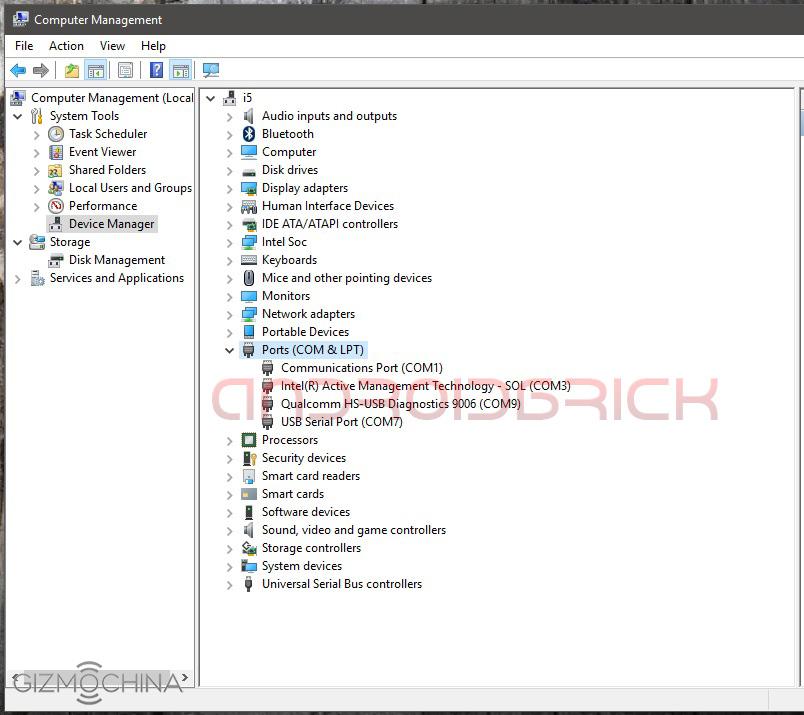Select Device Manager in the console tree
Screen dimensions: 804x715
pyautogui.click(x=111, y=224)
